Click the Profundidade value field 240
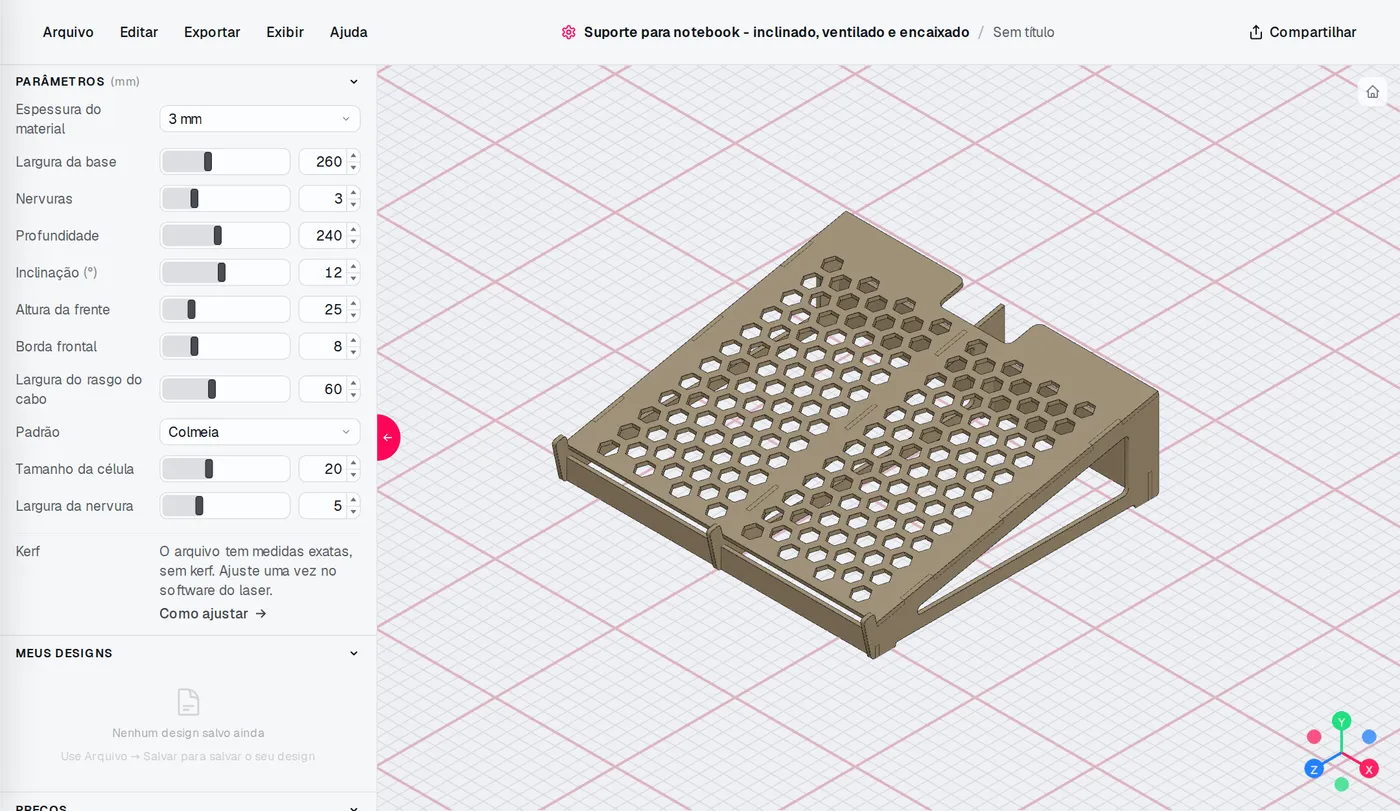The image size is (1400, 811). click(322, 235)
